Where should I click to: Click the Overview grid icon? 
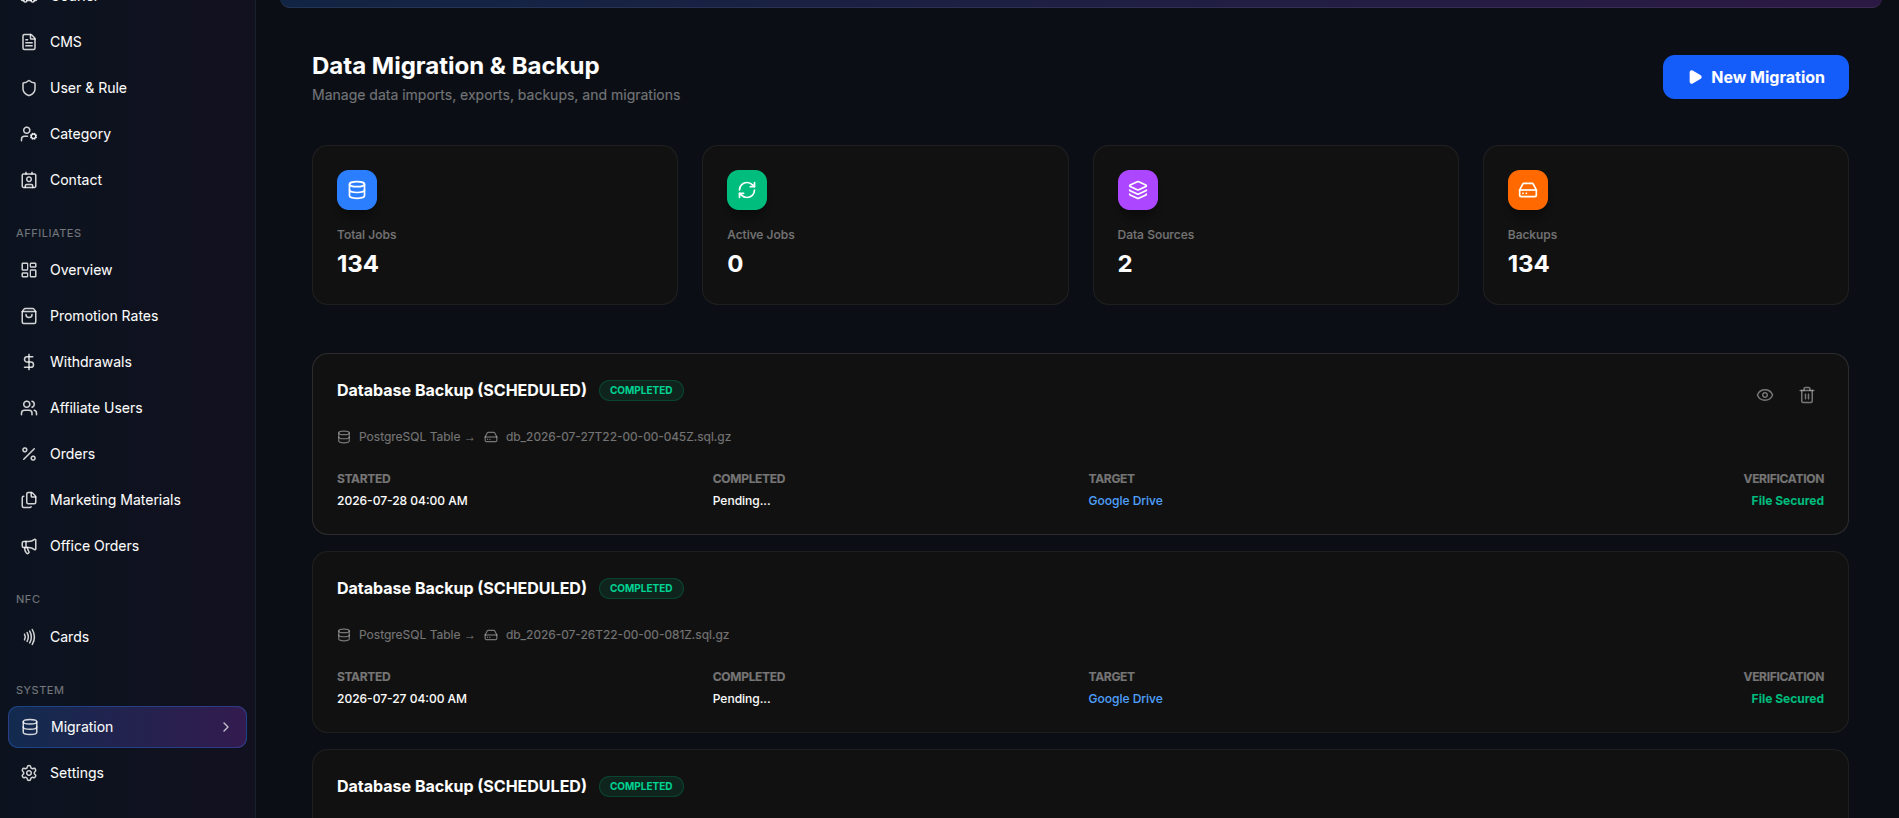[29, 270]
